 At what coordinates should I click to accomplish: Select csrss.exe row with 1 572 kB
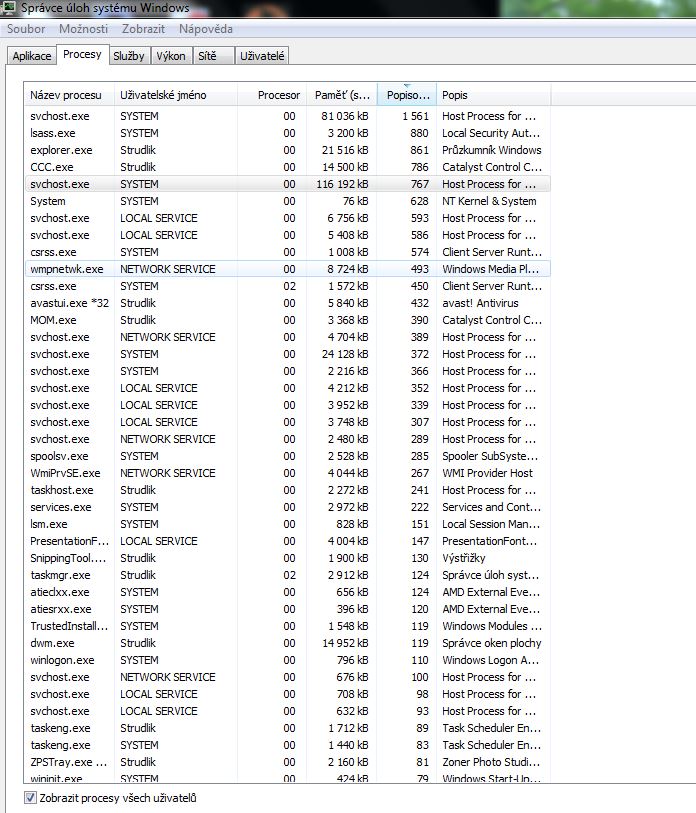[287, 286]
